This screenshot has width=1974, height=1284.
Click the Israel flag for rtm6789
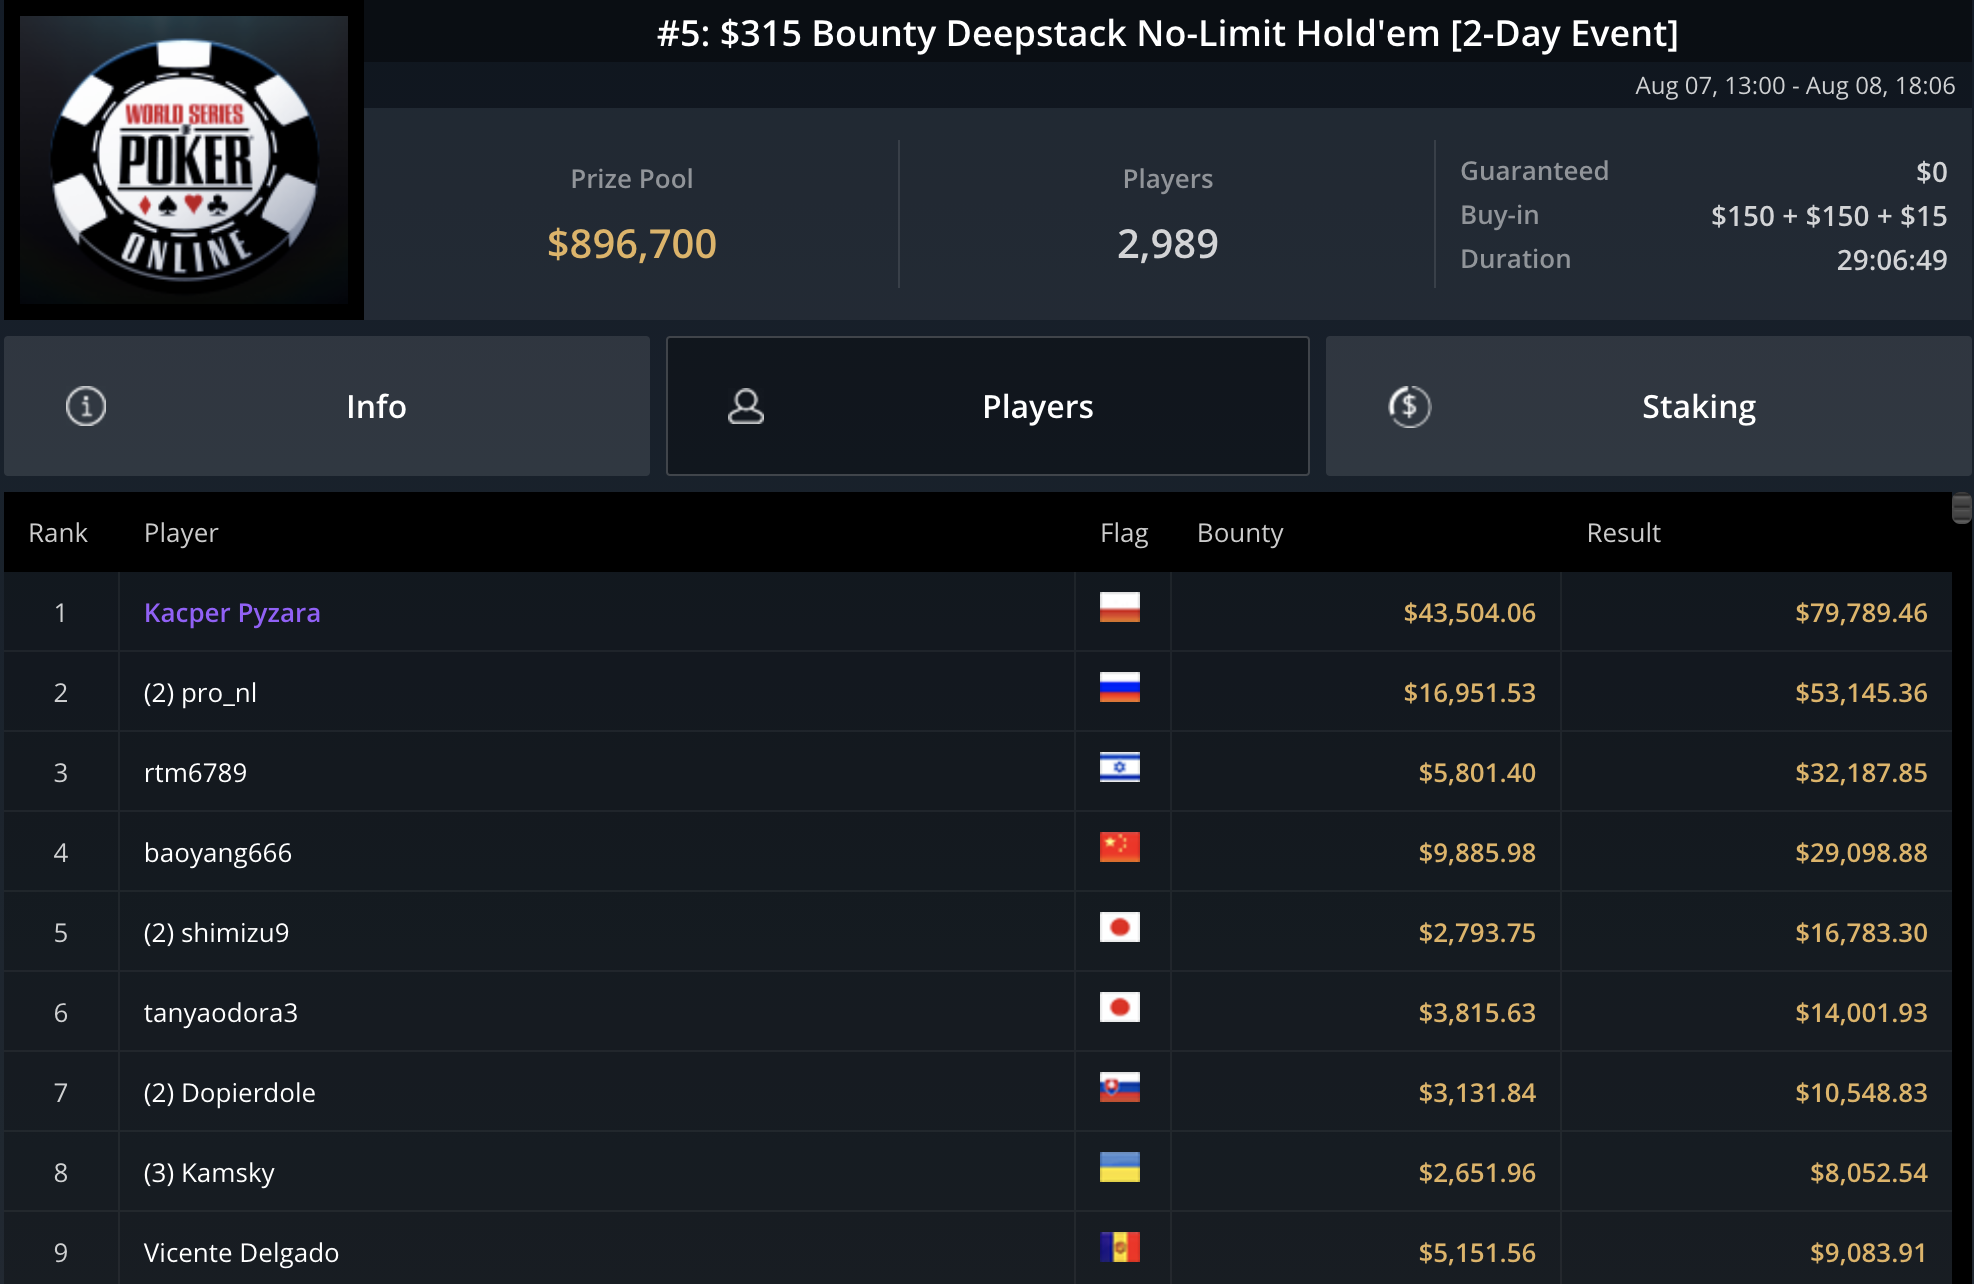click(1119, 767)
